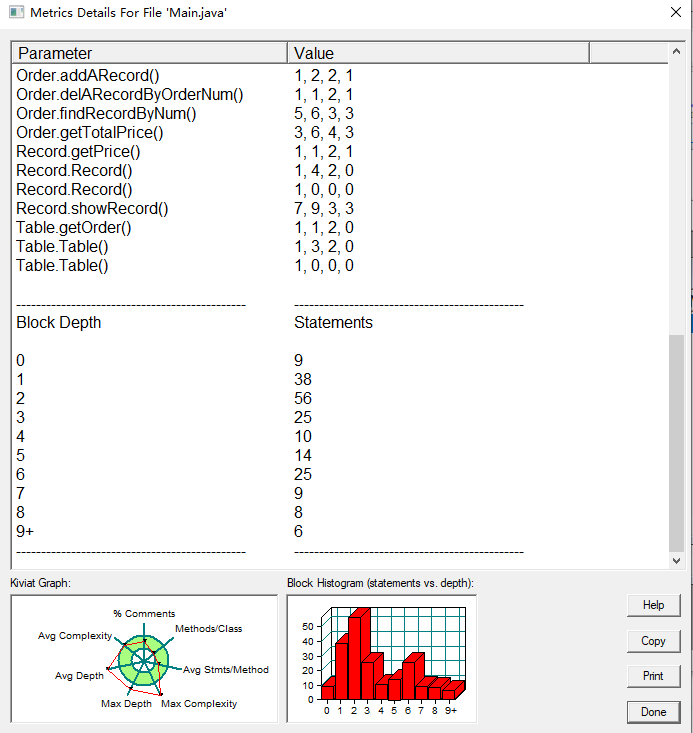Viewport: 693px width, 733px height.
Task: Click the block depth 9+ entry
Action: pyautogui.click(x=25, y=532)
